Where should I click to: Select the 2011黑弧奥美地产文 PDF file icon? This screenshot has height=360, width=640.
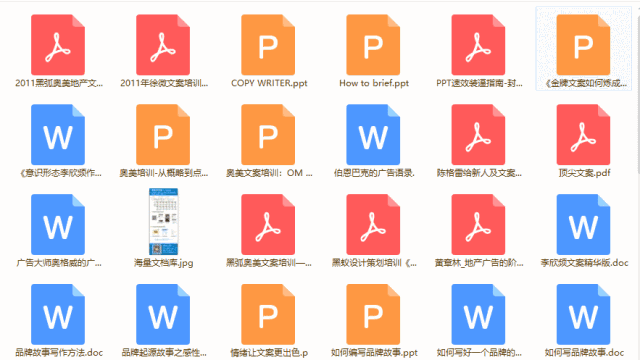click(58, 45)
